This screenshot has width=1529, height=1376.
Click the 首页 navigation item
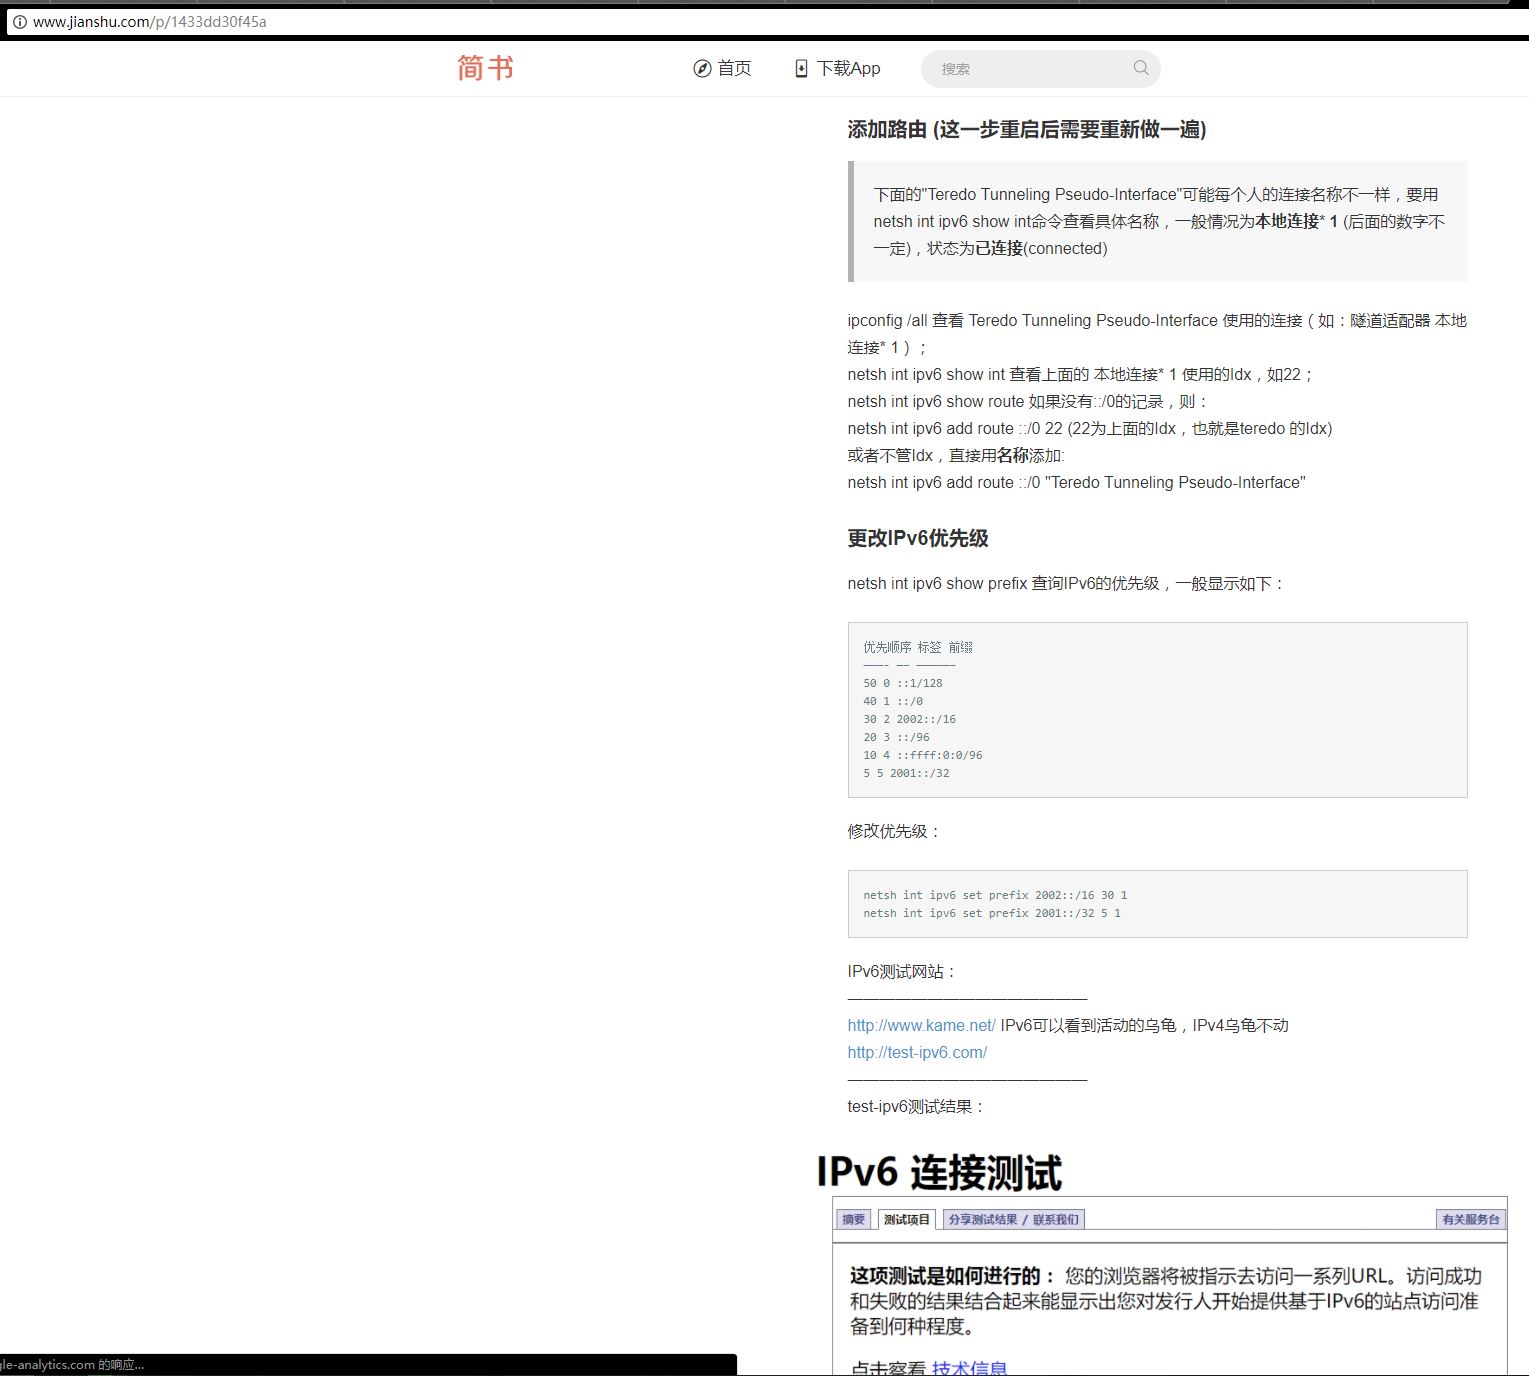[x=732, y=68]
